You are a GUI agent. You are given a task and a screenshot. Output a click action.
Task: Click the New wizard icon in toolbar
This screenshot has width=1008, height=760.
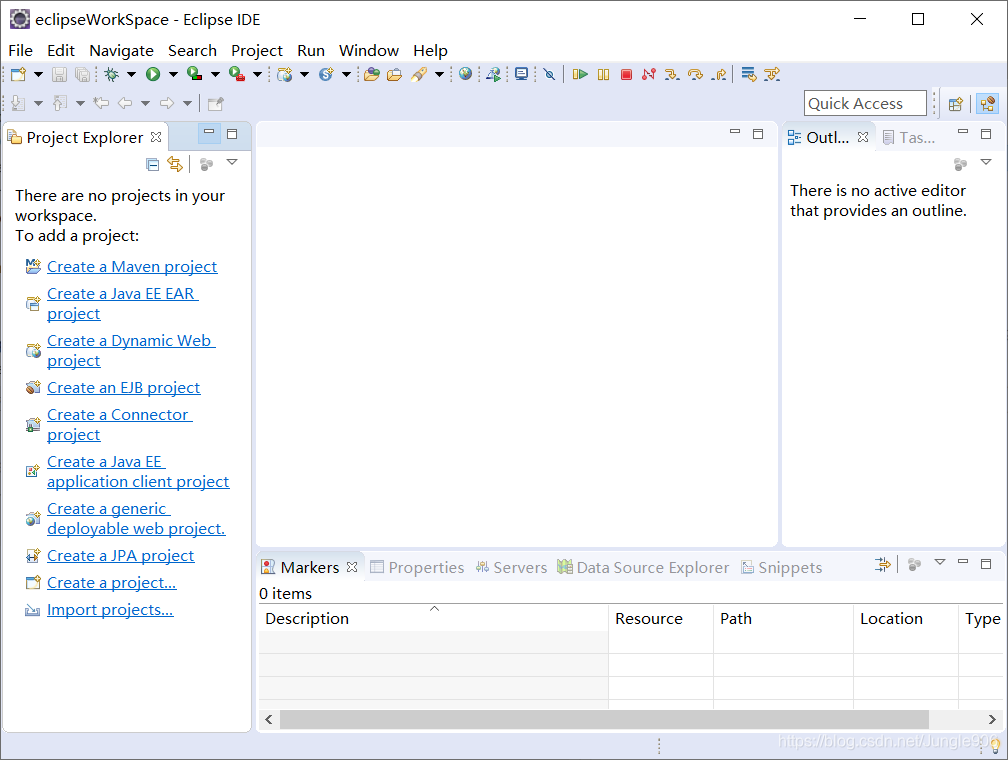19,75
